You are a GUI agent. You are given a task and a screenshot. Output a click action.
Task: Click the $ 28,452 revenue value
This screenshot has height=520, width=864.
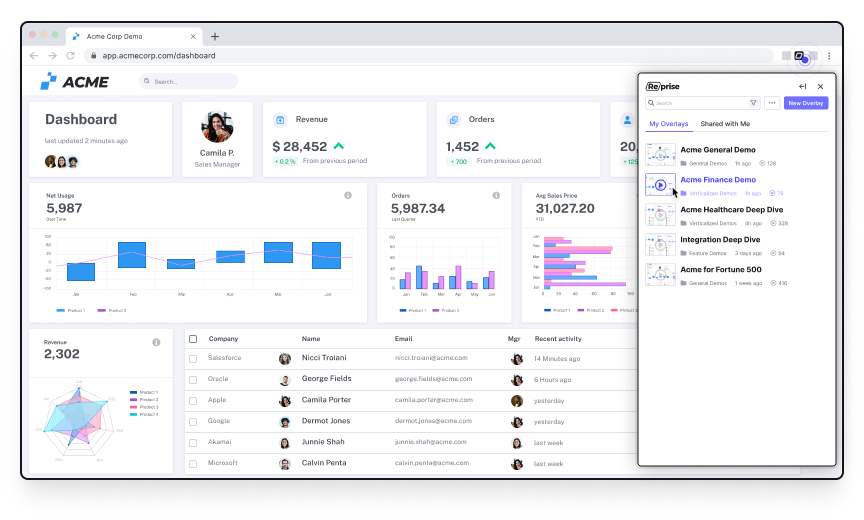pyautogui.click(x=299, y=147)
